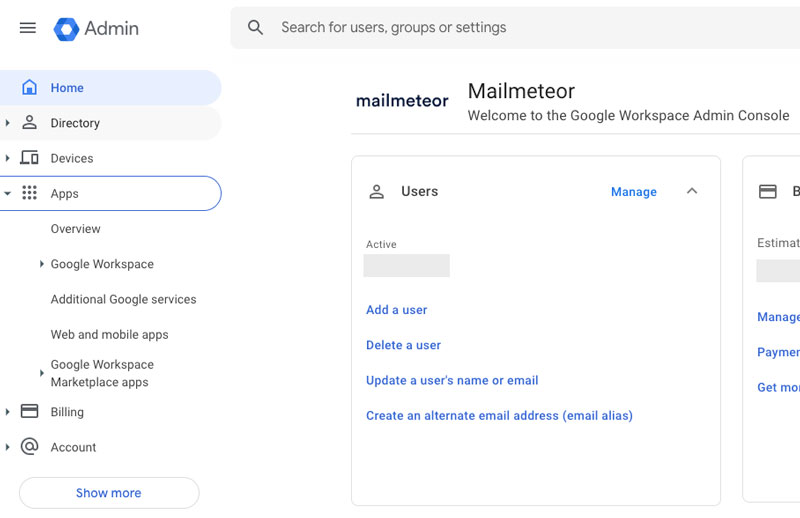The height and width of the screenshot is (518, 800).
Task: Click the Show more button
Action: (109, 493)
